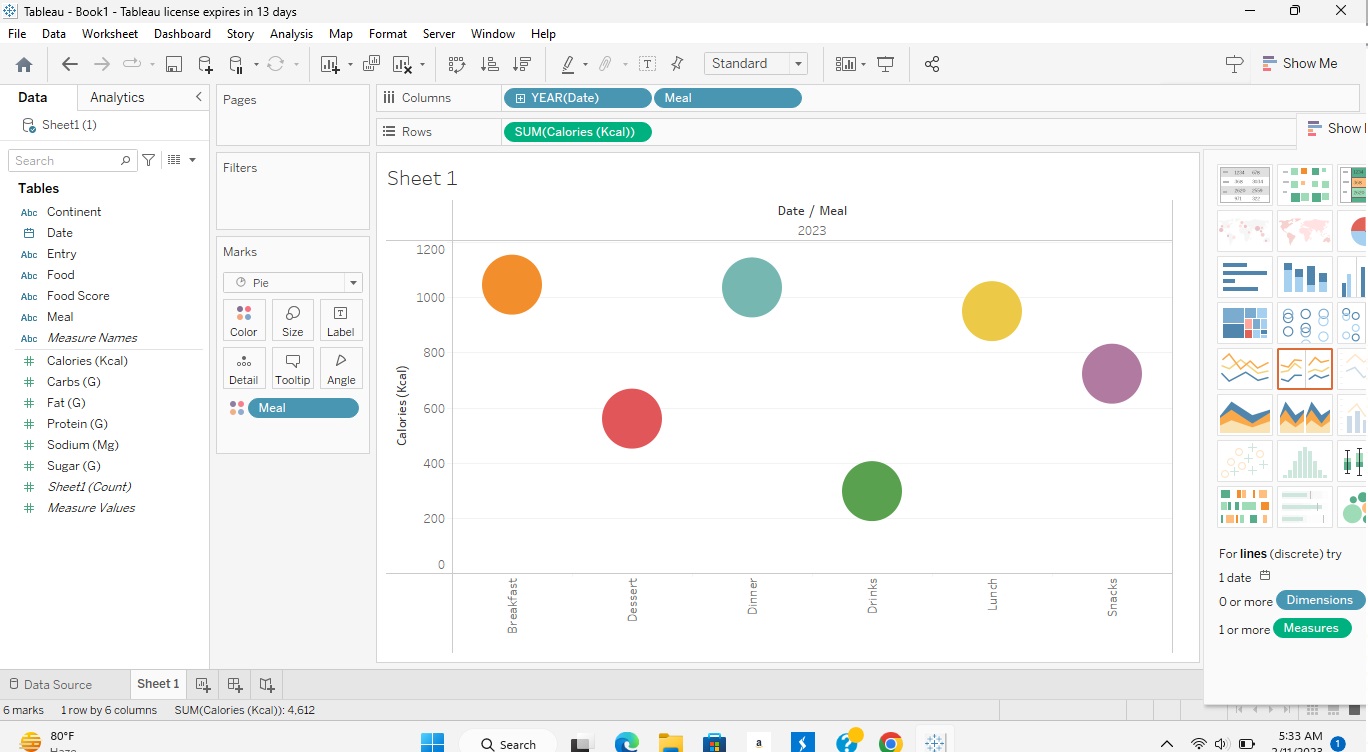
Task: Click the New Dashboard tab icon
Action: [x=235, y=685]
